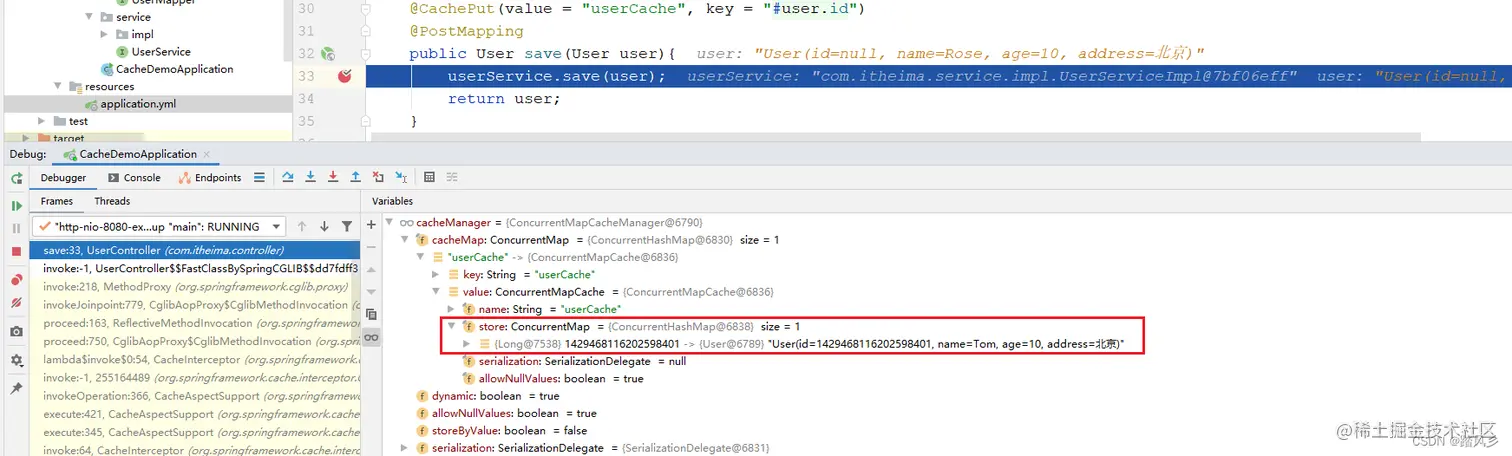
Task: Collapse the cacheMap ConcurrentMap node
Action: (x=406, y=240)
